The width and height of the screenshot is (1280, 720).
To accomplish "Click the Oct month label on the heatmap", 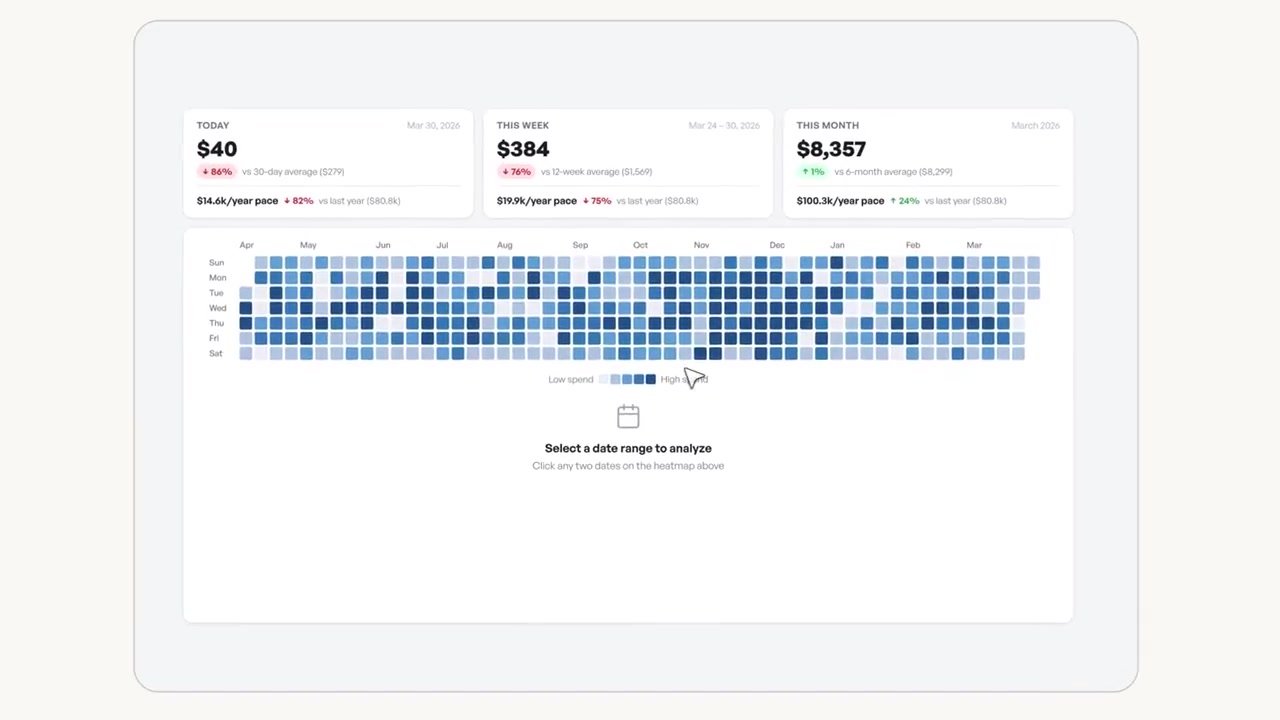I will [640, 245].
